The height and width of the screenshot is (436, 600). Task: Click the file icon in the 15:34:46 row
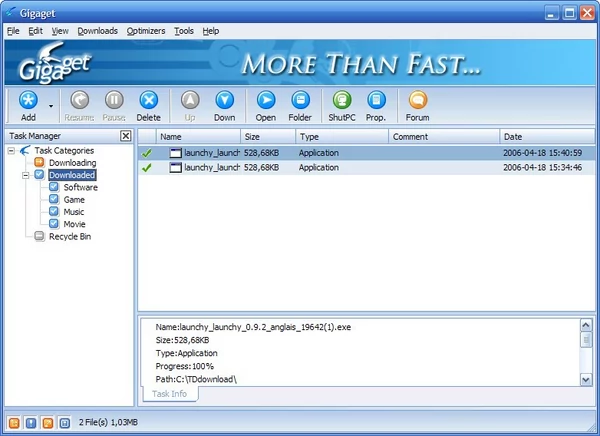175,168
